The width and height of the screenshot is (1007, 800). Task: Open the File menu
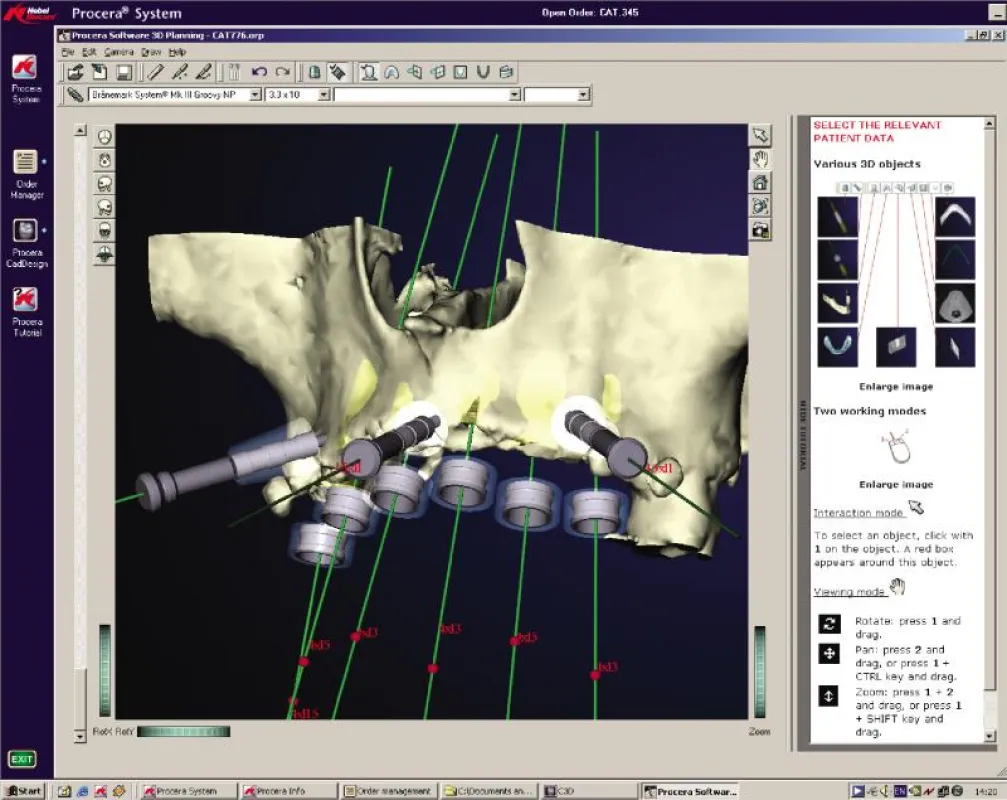coord(68,52)
